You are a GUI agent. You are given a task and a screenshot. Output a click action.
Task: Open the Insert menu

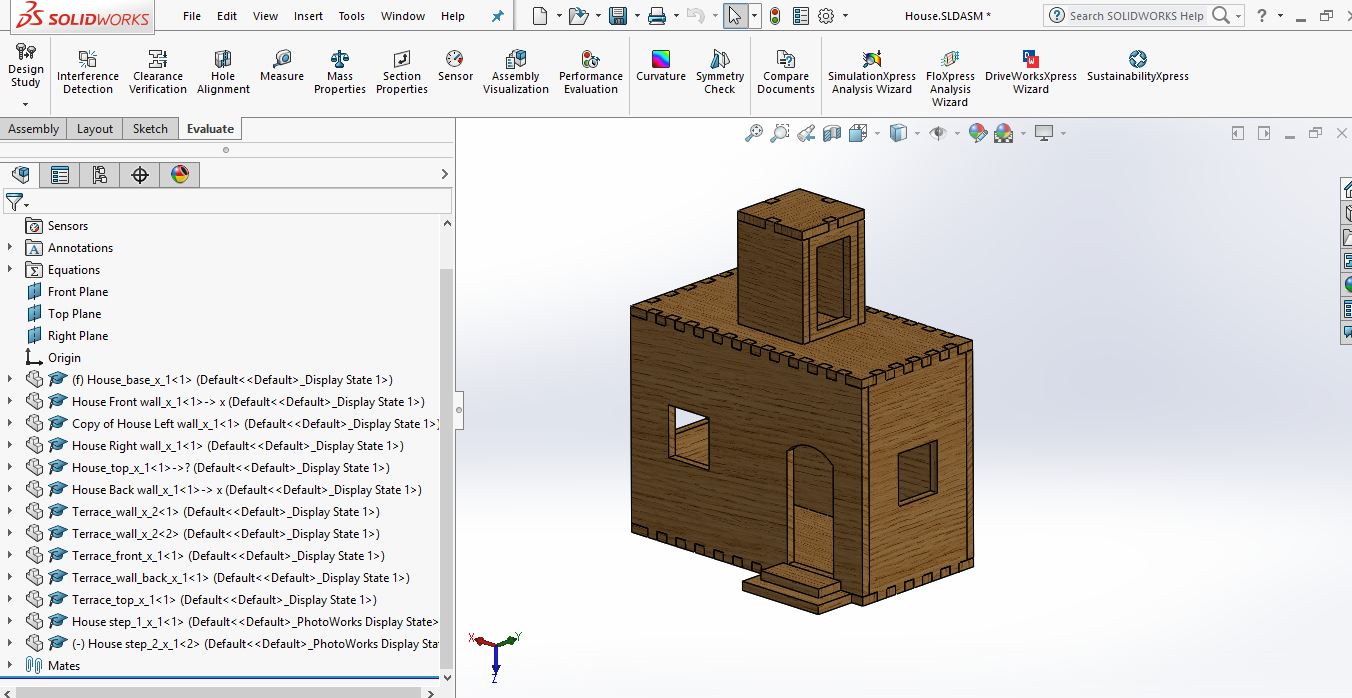click(x=308, y=16)
